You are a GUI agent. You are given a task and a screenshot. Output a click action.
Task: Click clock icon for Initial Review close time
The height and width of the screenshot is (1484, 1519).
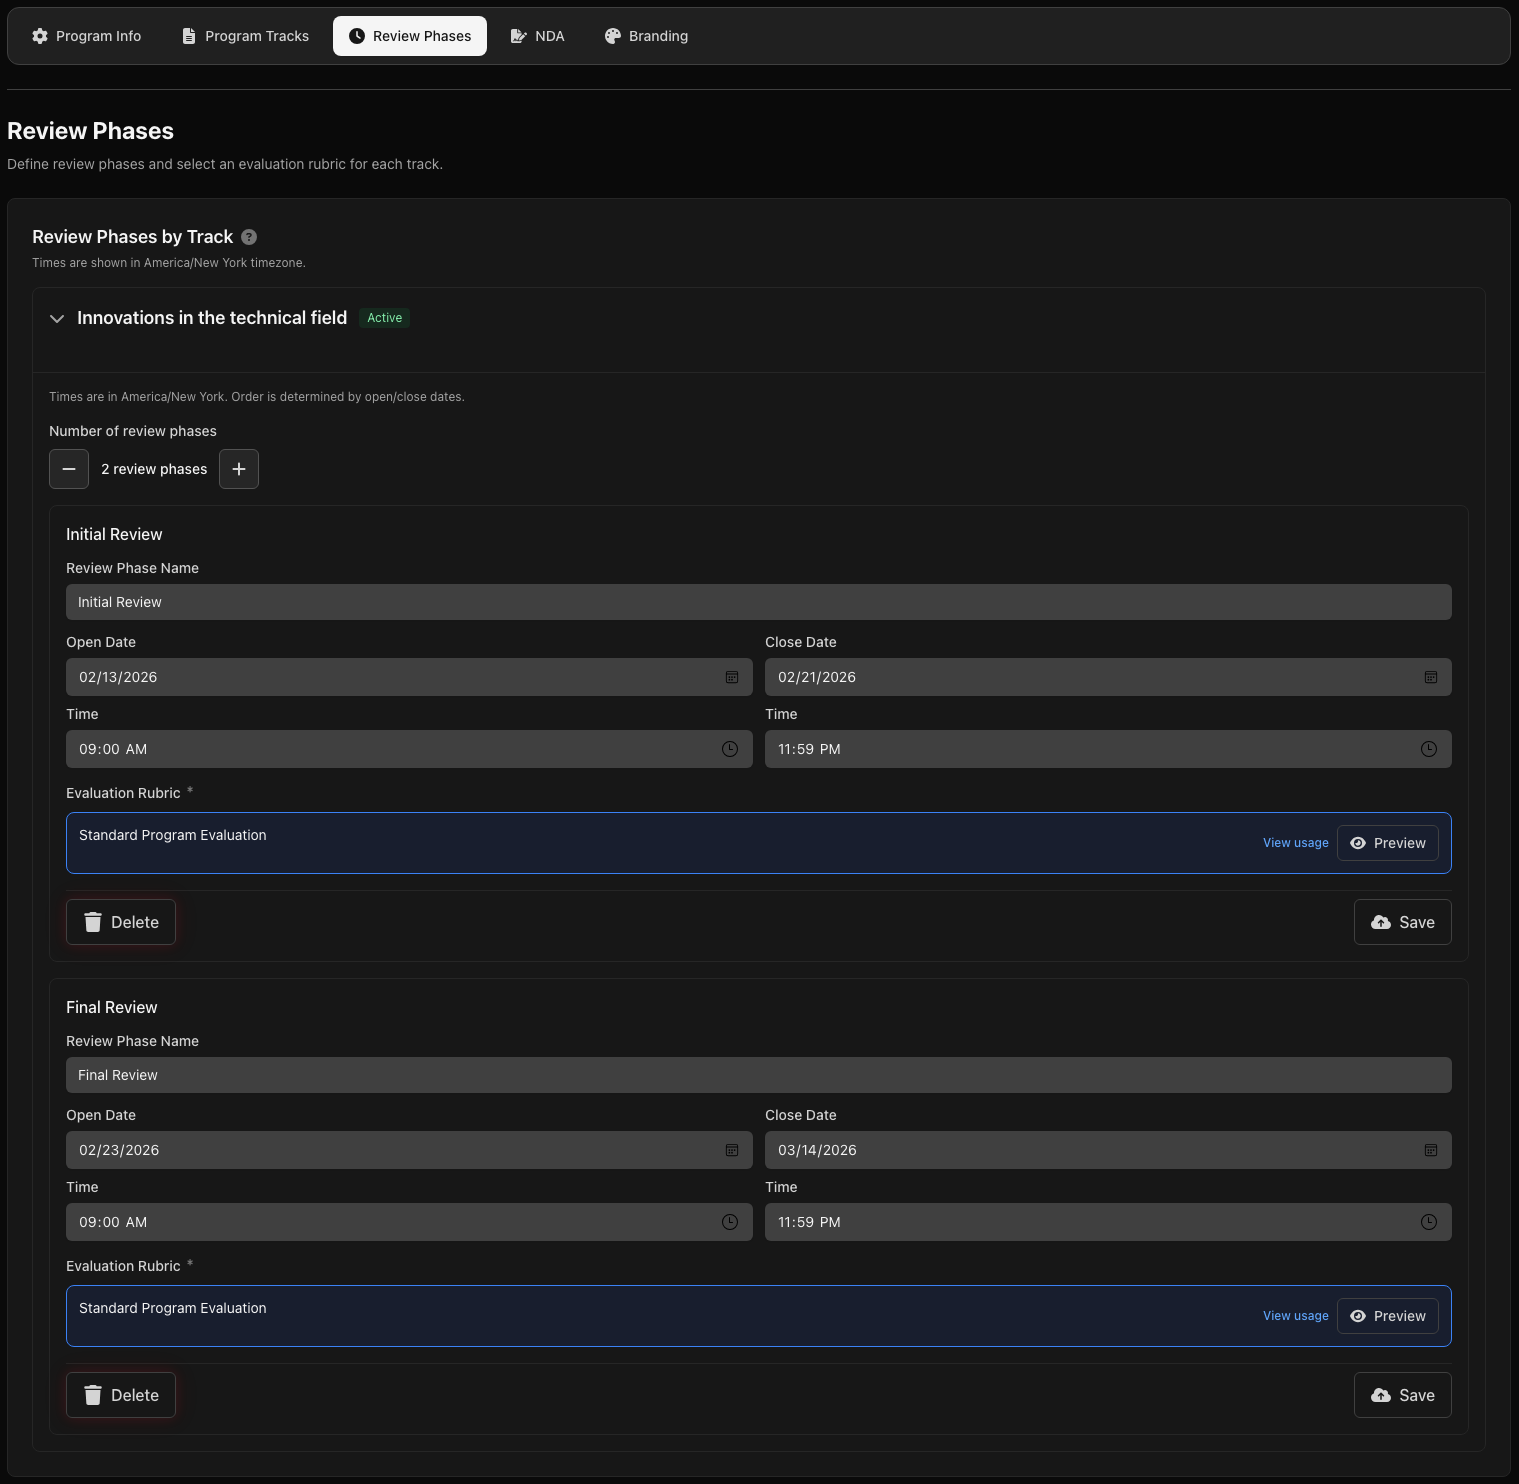1429,749
